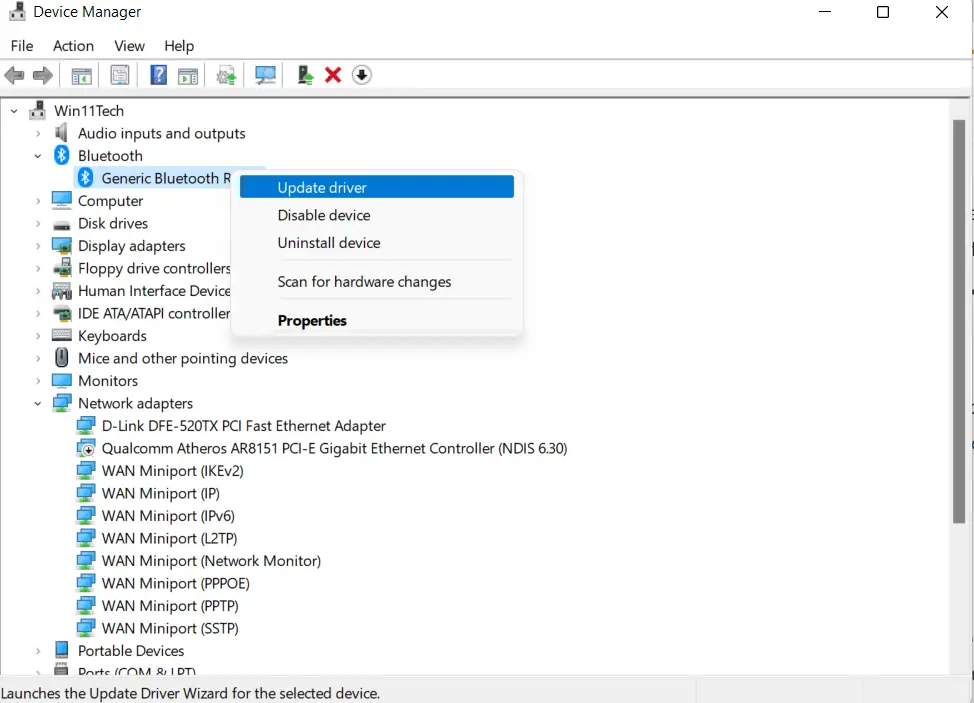Select WAN Miniport (Network Monitor)

(211, 561)
